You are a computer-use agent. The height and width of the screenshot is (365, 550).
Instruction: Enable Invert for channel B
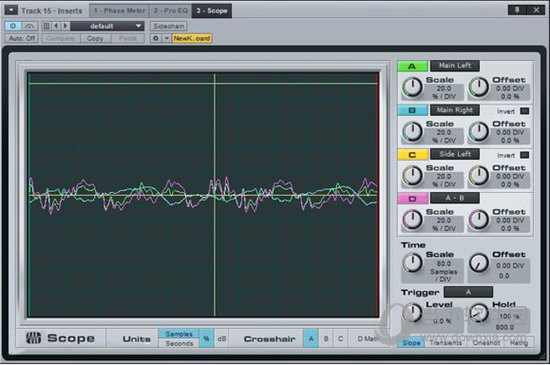click(x=524, y=111)
